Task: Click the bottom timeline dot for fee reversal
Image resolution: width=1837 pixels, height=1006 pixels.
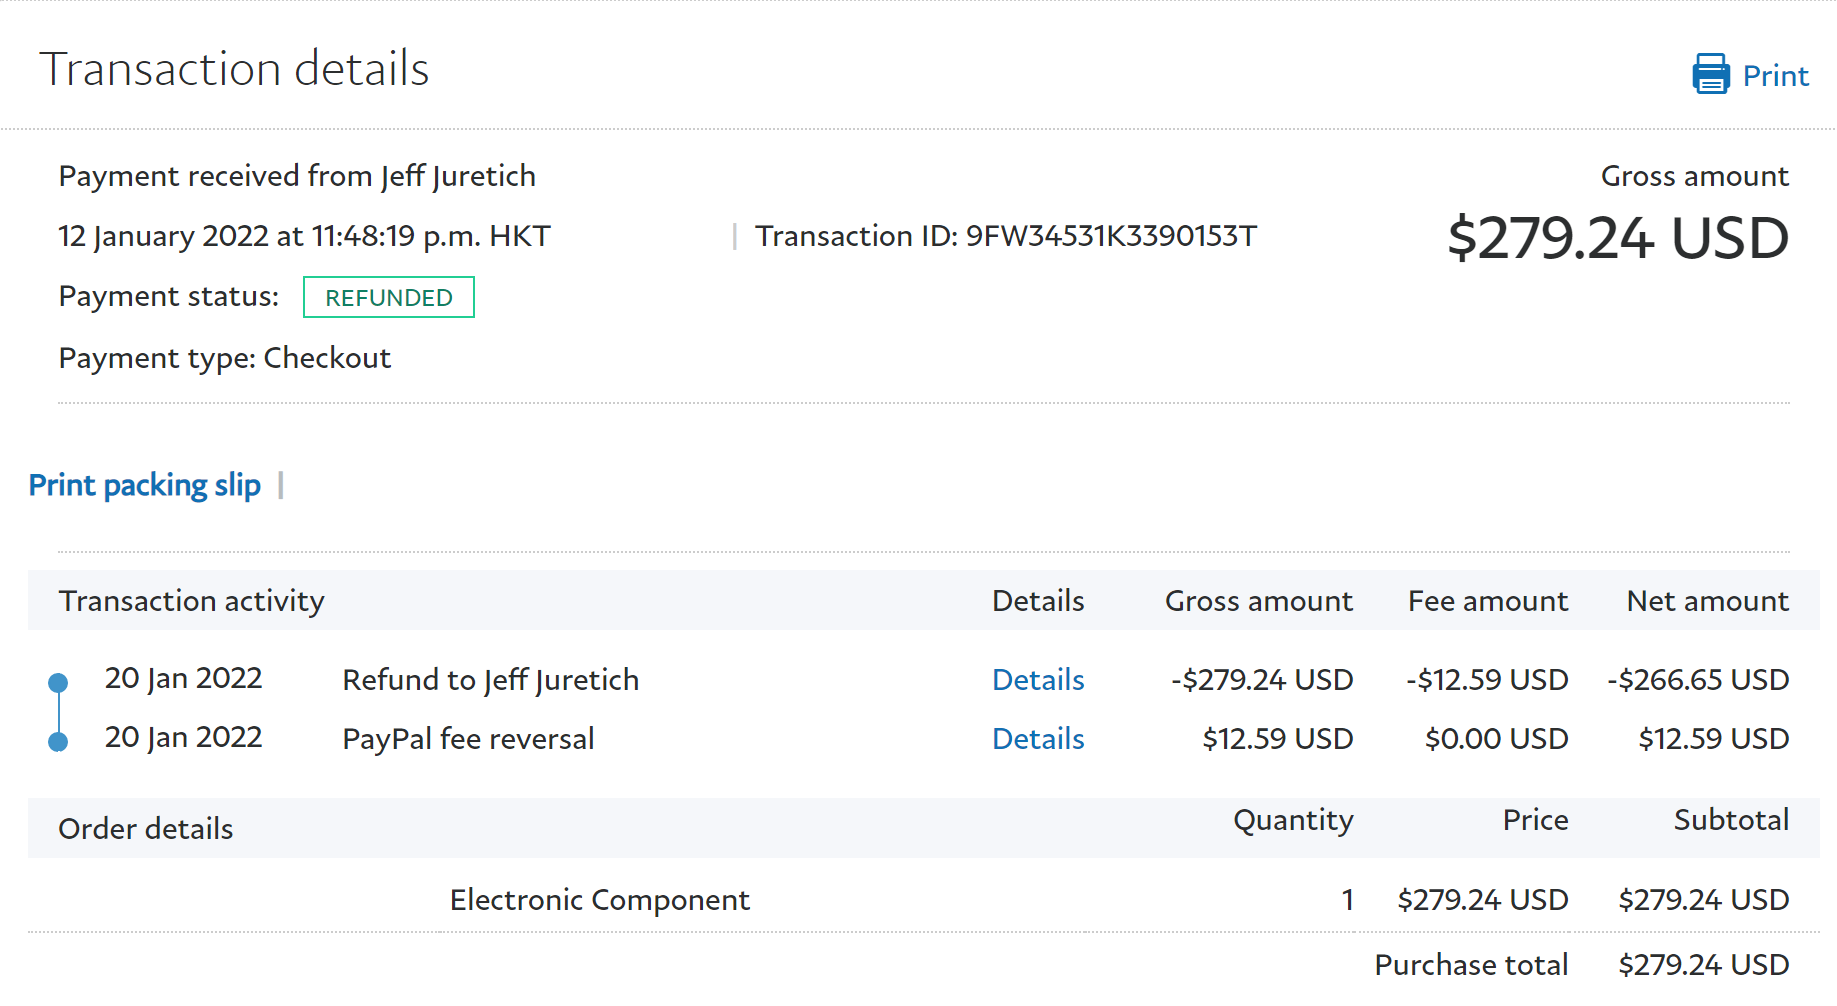Action: pos(58,742)
